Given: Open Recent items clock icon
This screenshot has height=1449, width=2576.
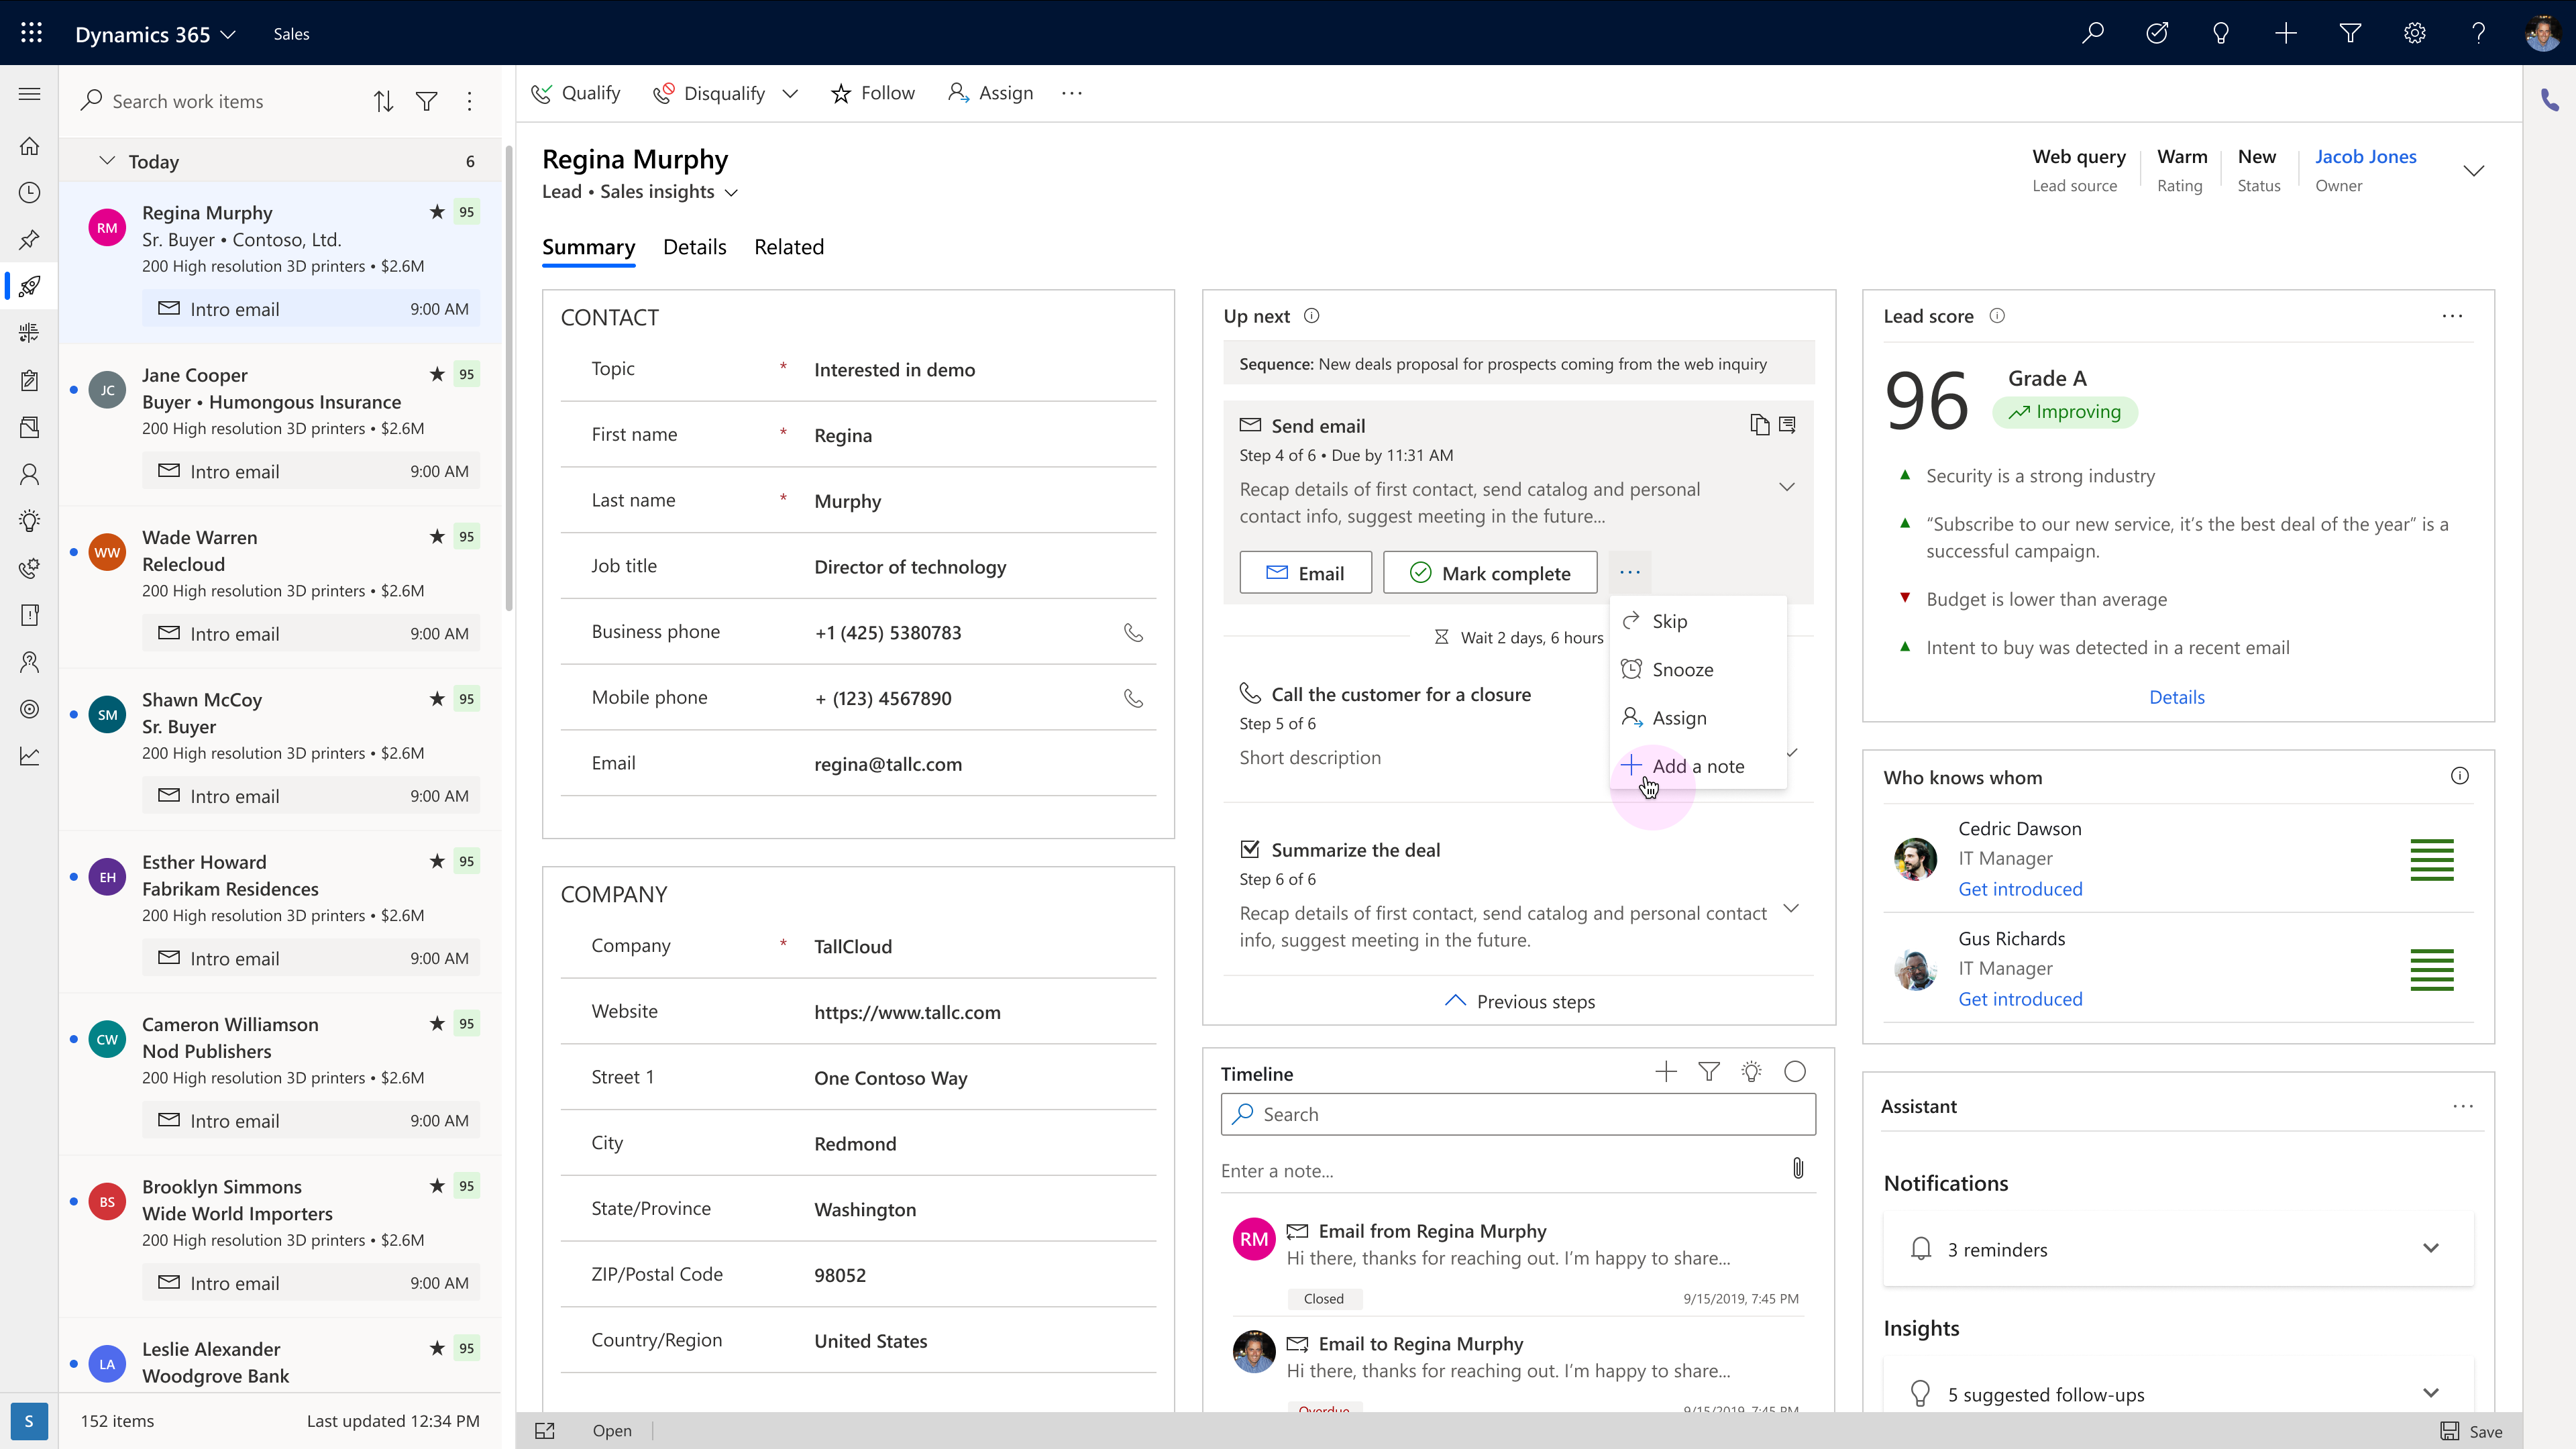Looking at the screenshot, I should 30,192.
